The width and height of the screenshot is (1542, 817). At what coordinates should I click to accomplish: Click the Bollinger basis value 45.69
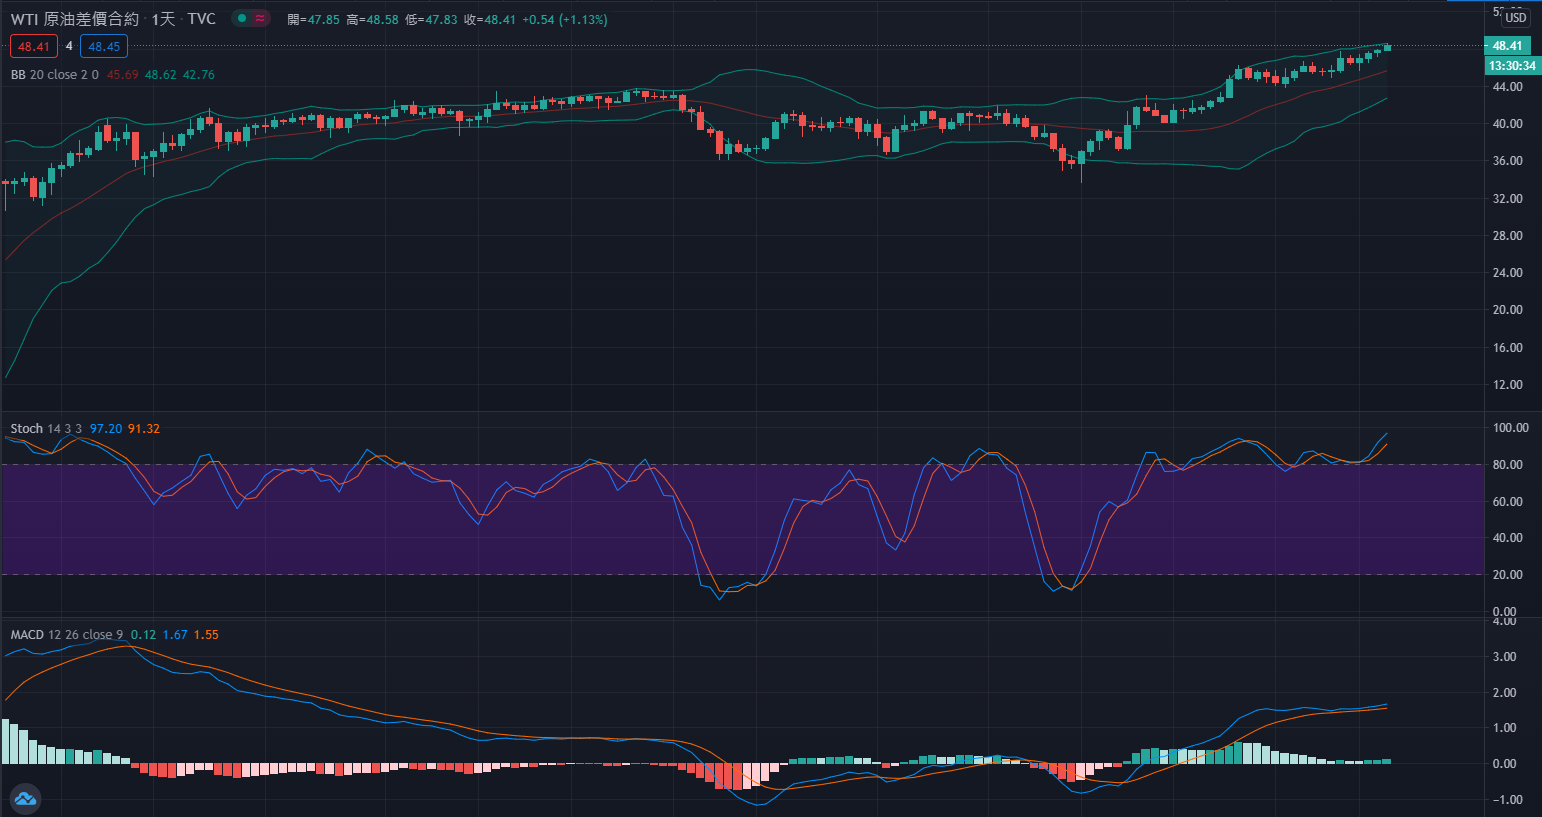point(122,75)
